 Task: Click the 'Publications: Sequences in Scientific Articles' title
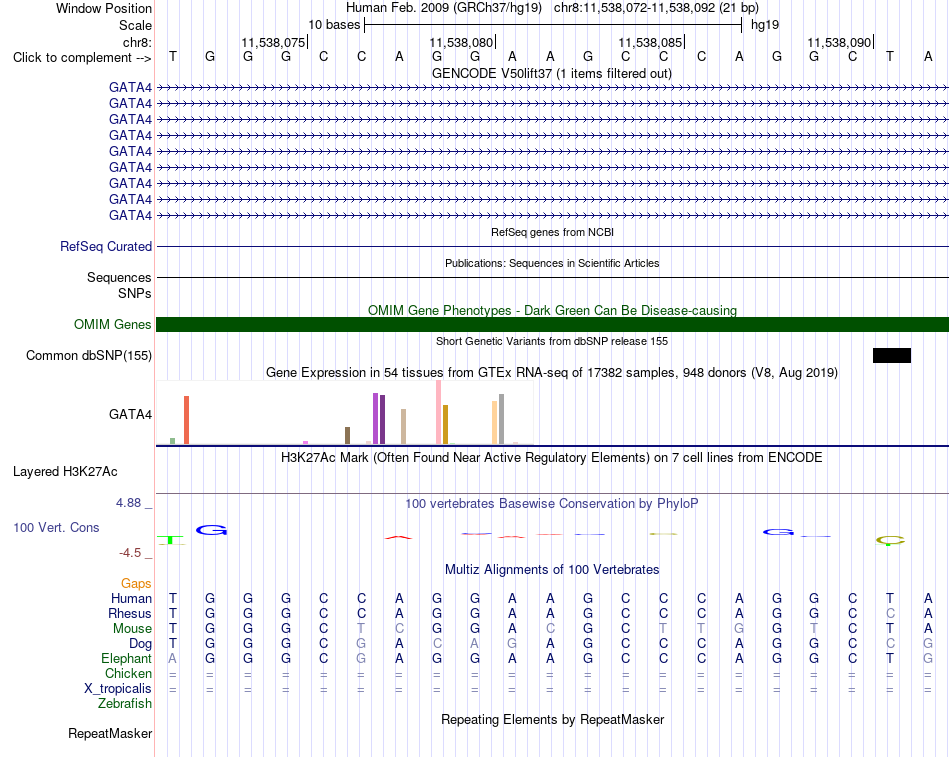pyautogui.click(x=552, y=263)
